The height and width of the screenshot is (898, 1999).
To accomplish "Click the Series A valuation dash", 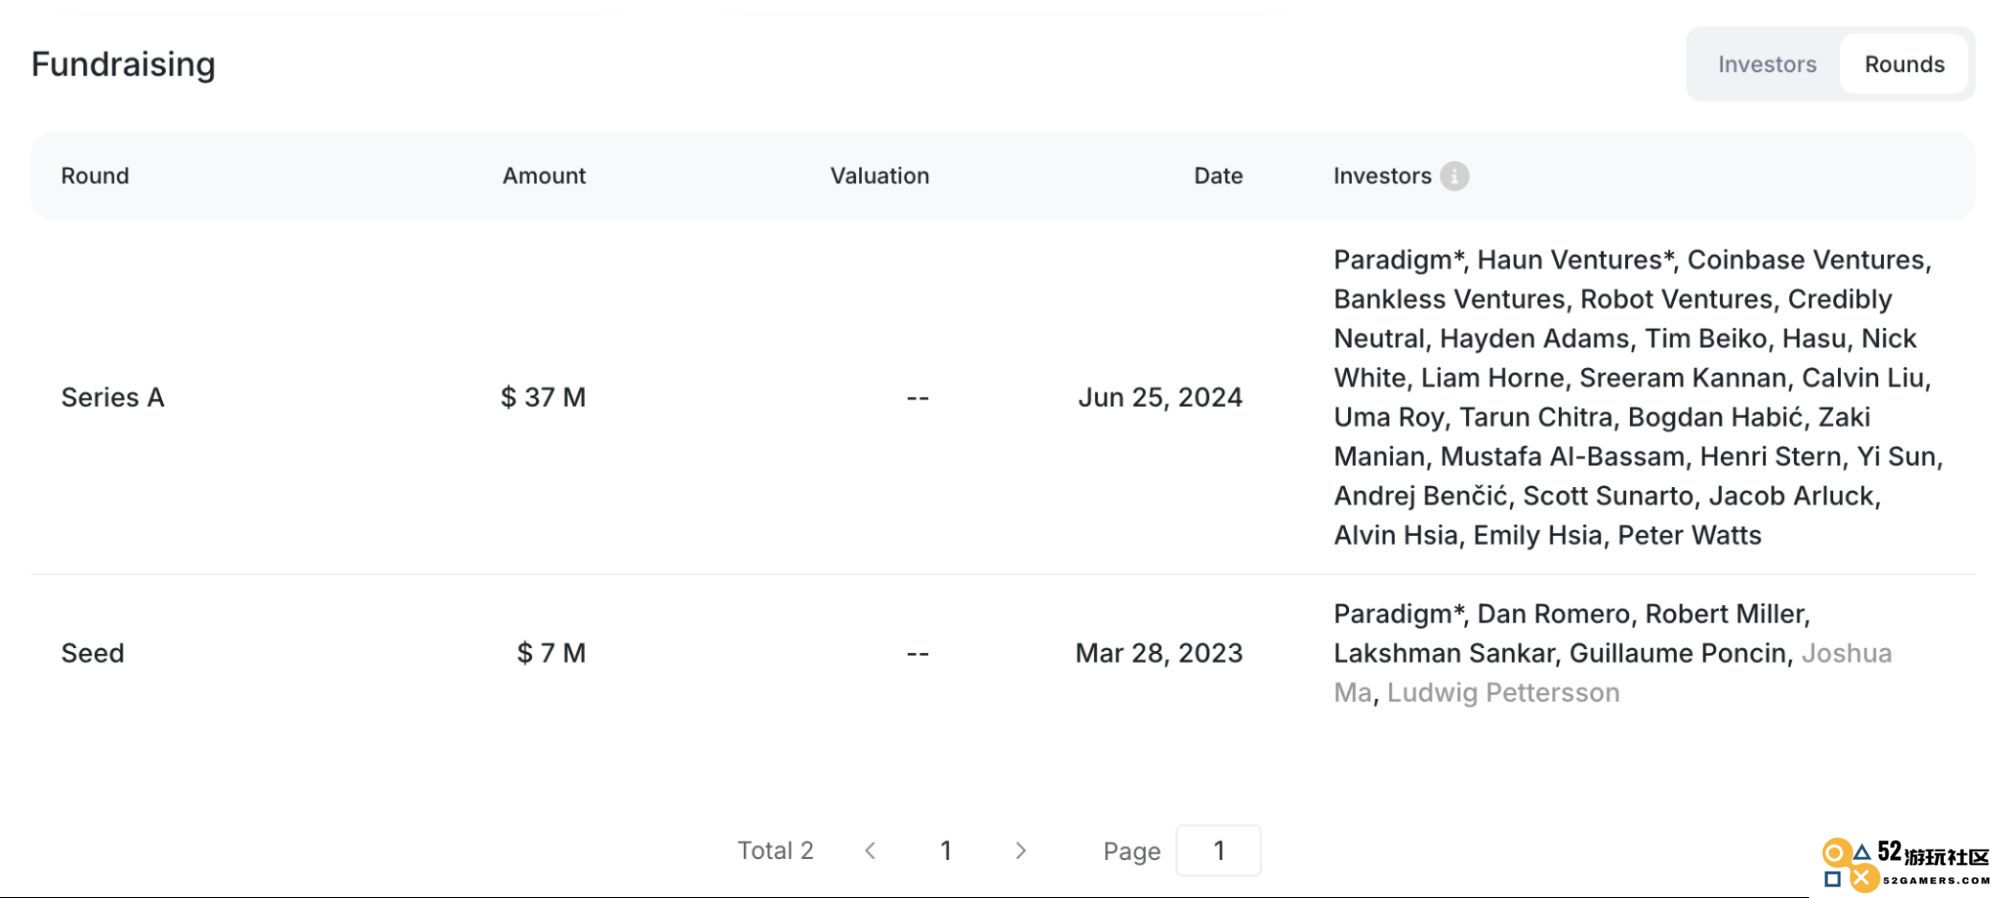I will point(917,398).
